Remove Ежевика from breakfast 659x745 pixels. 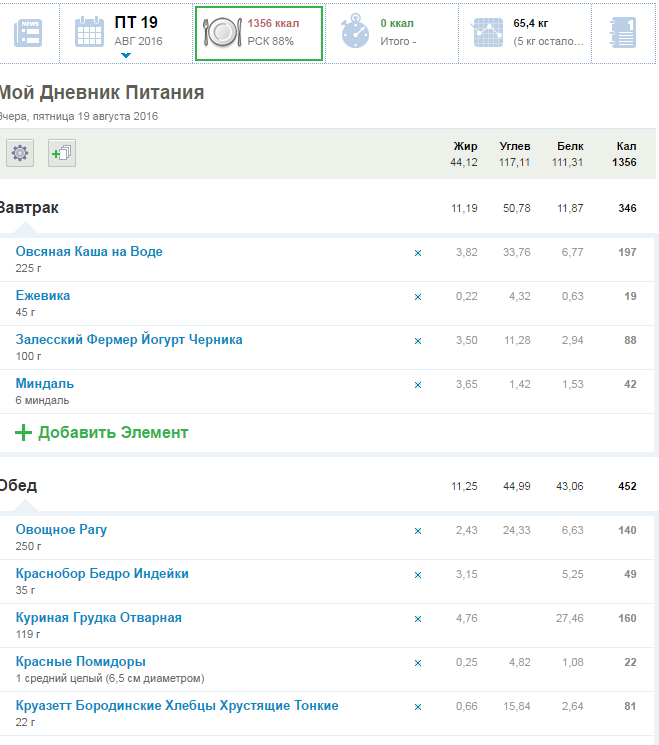pyautogui.click(x=418, y=297)
